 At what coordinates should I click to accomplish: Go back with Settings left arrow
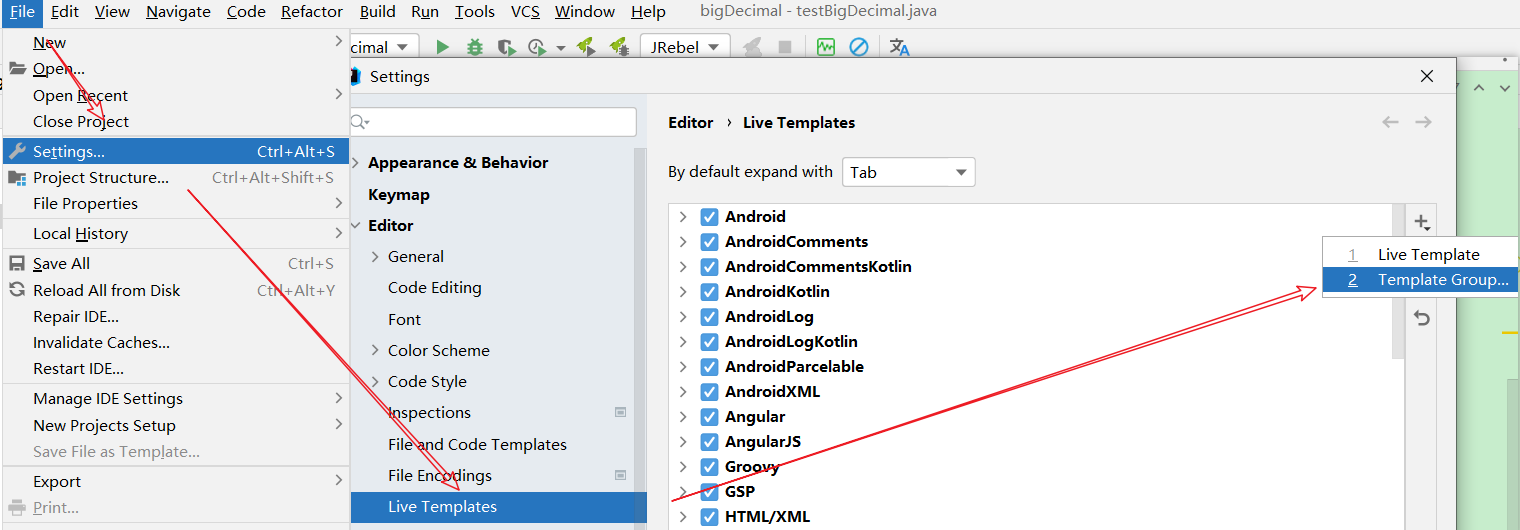(x=1390, y=122)
